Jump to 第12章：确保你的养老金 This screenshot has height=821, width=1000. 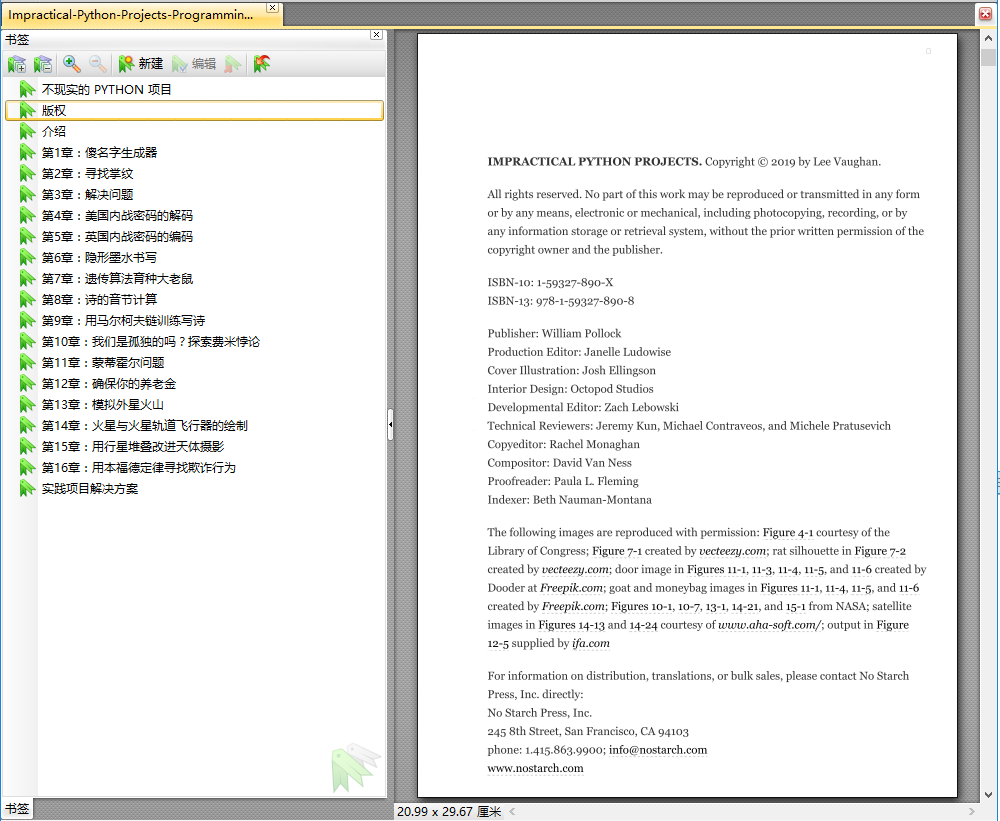pyautogui.click(x=109, y=383)
